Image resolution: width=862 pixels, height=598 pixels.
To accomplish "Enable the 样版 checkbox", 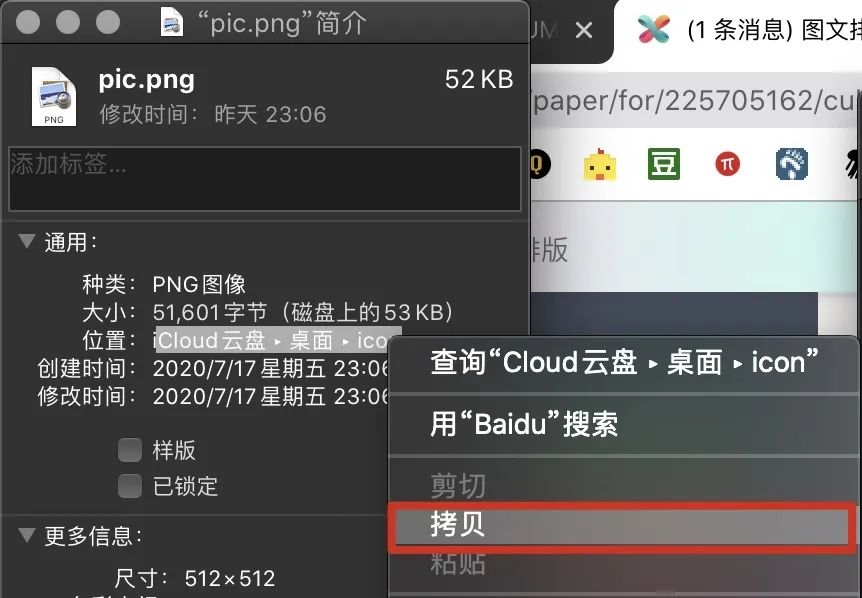I will (x=130, y=450).
